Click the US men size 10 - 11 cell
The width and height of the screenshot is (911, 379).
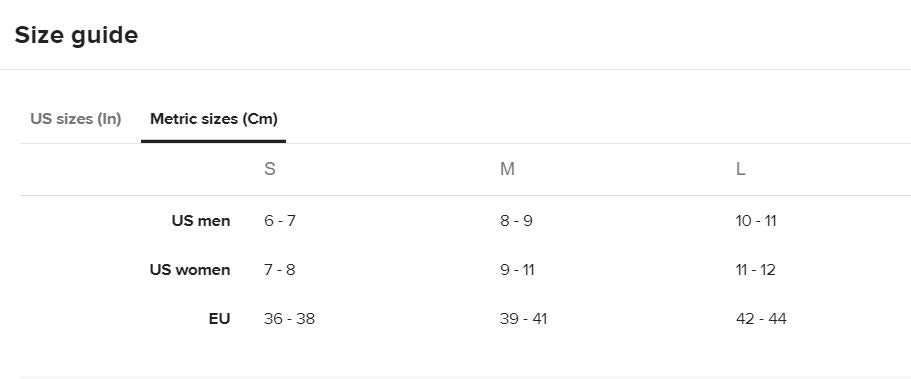pyautogui.click(x=756, y=221)
